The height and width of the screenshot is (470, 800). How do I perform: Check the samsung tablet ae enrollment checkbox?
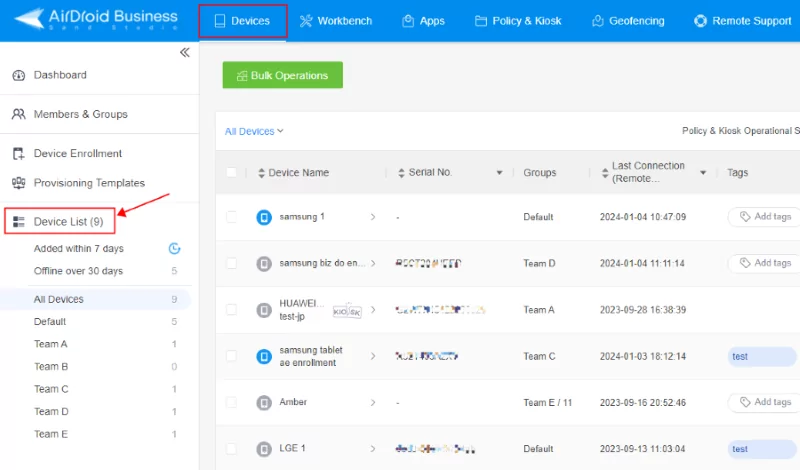231,356
